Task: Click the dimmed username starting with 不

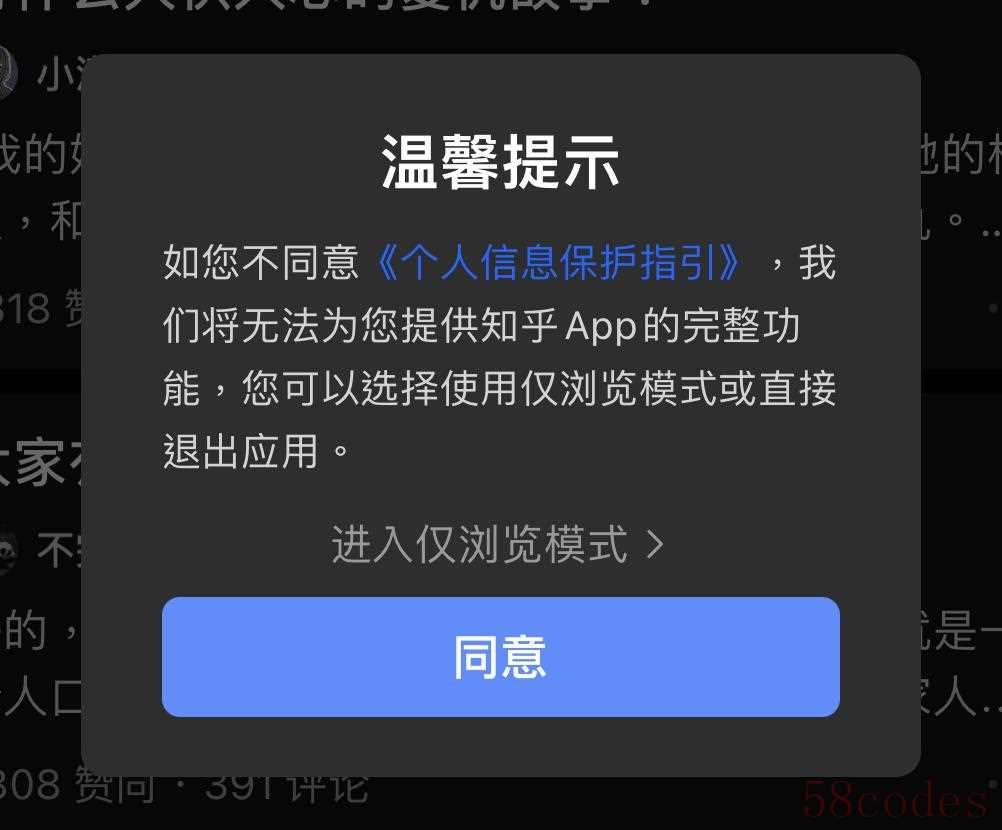Action: pos(59,549)
